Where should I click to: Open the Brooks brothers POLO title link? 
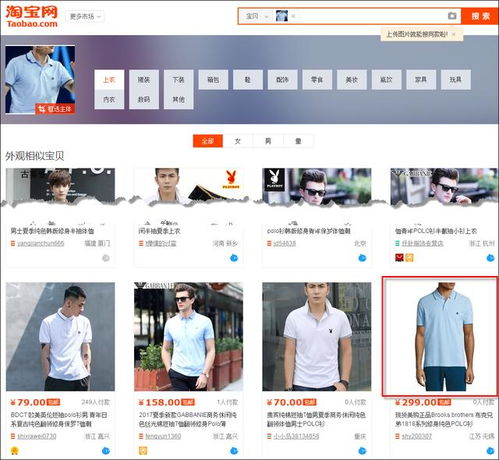pyautogui.click(x=444, y=419)
